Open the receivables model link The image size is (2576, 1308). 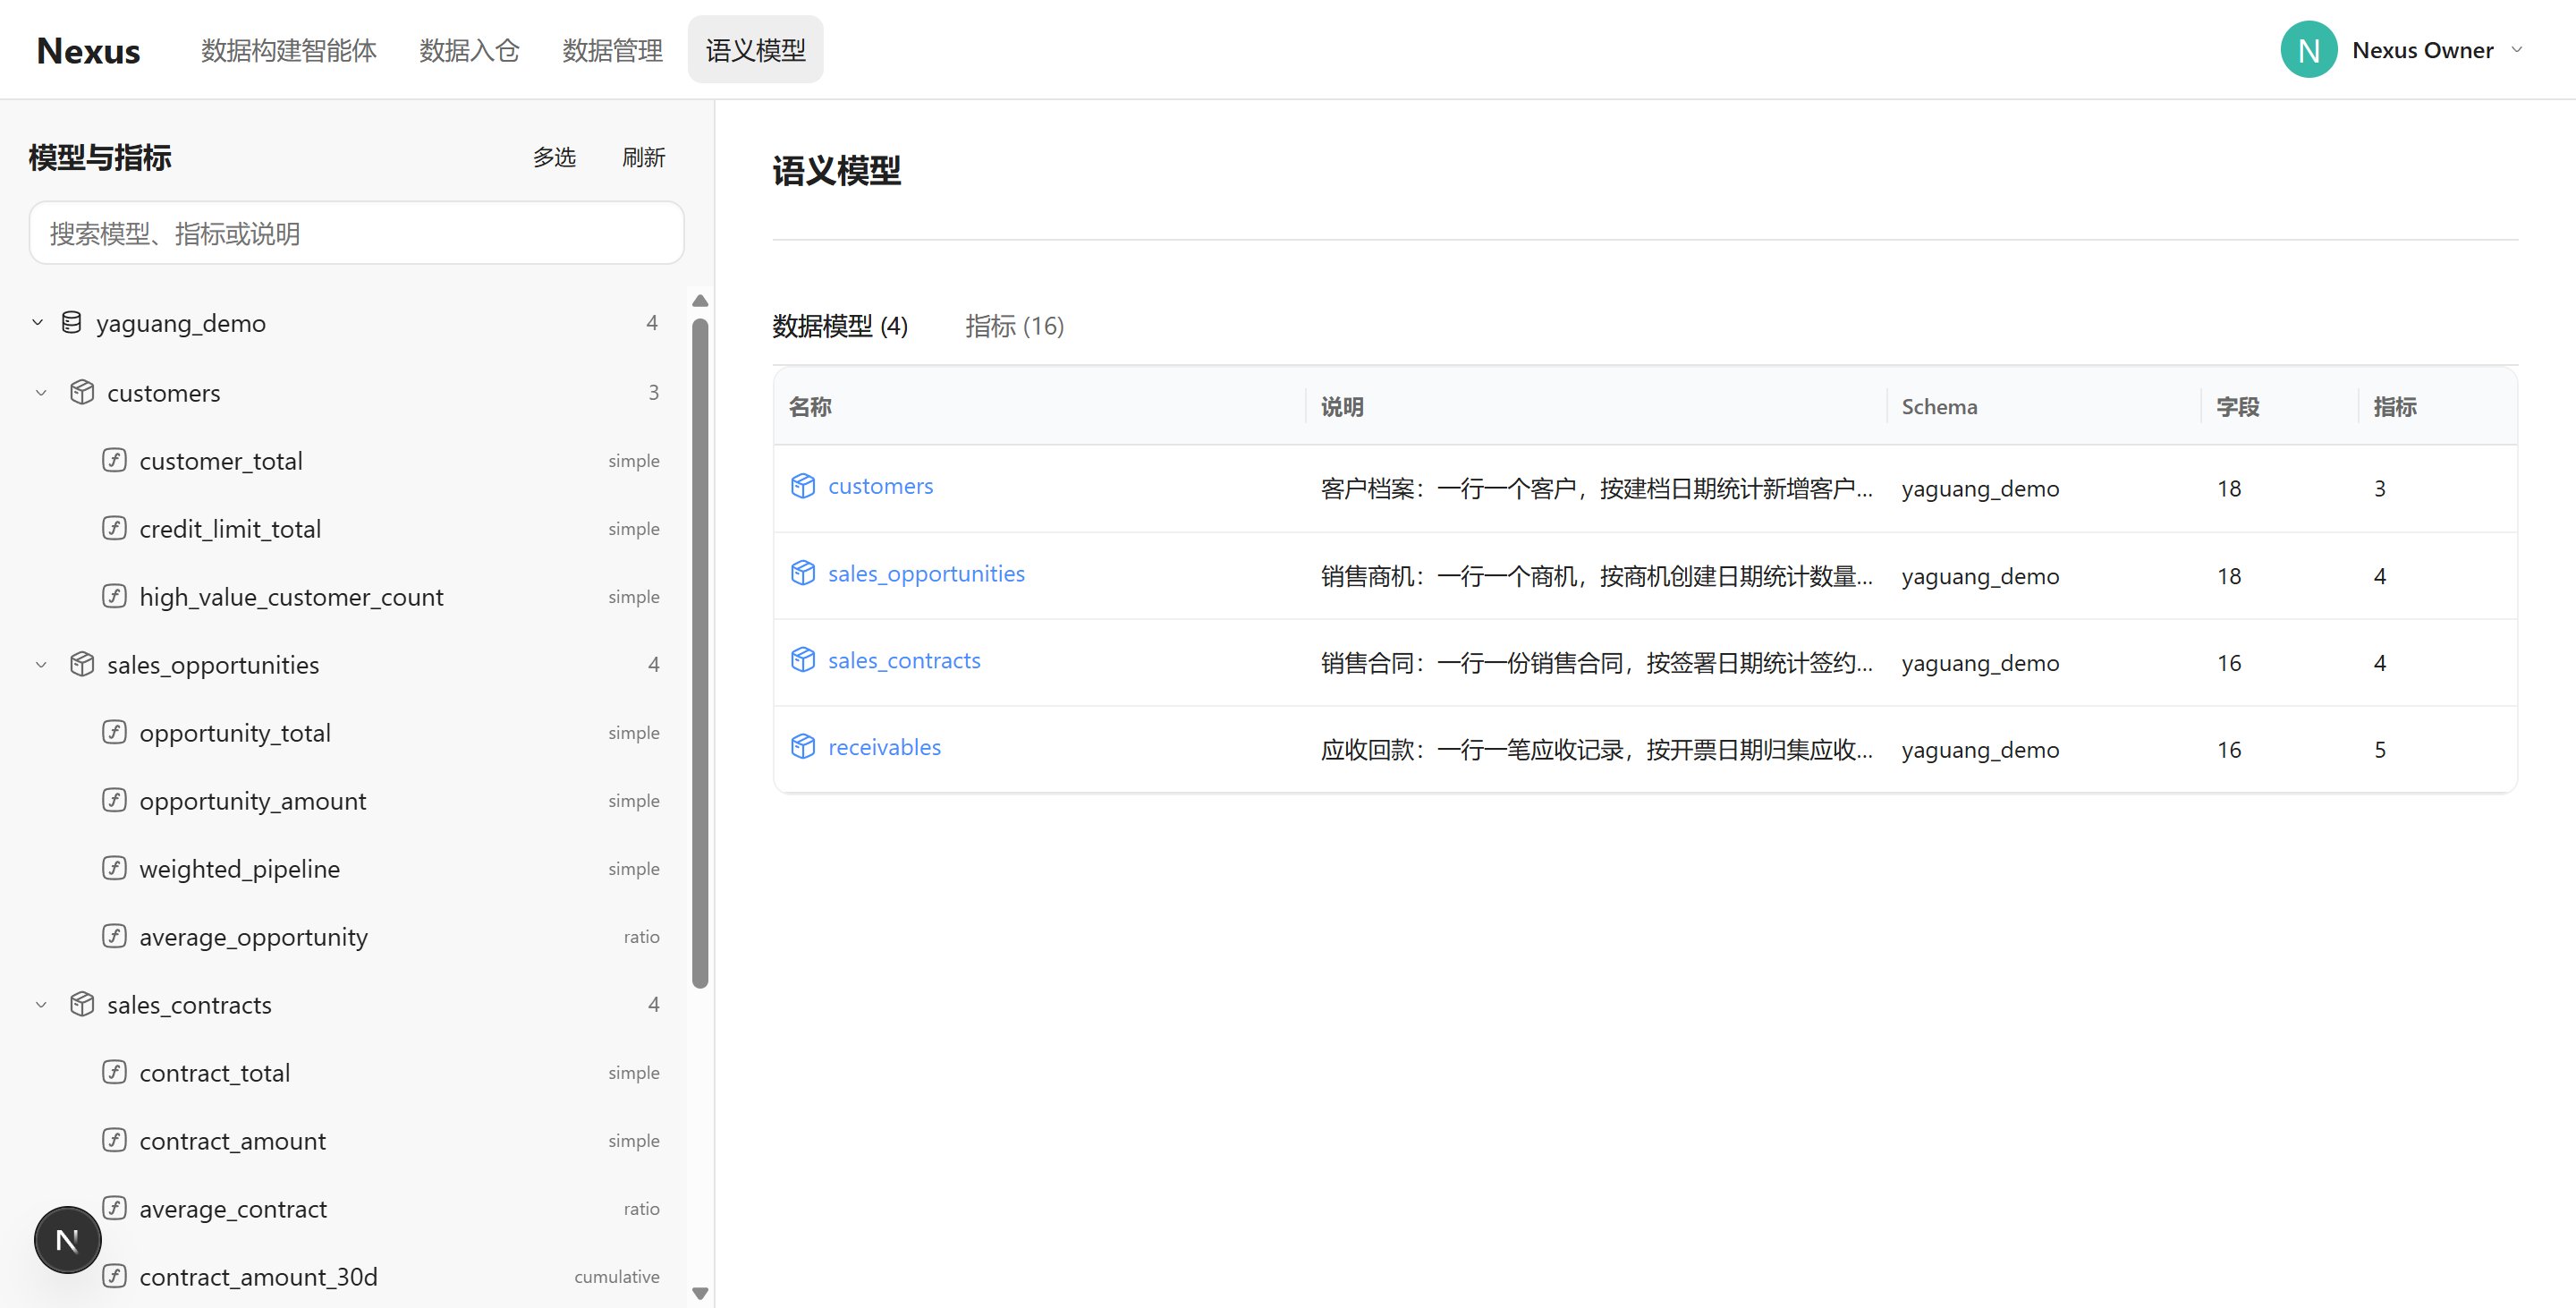pyautogui.click(x=884, y=747)
